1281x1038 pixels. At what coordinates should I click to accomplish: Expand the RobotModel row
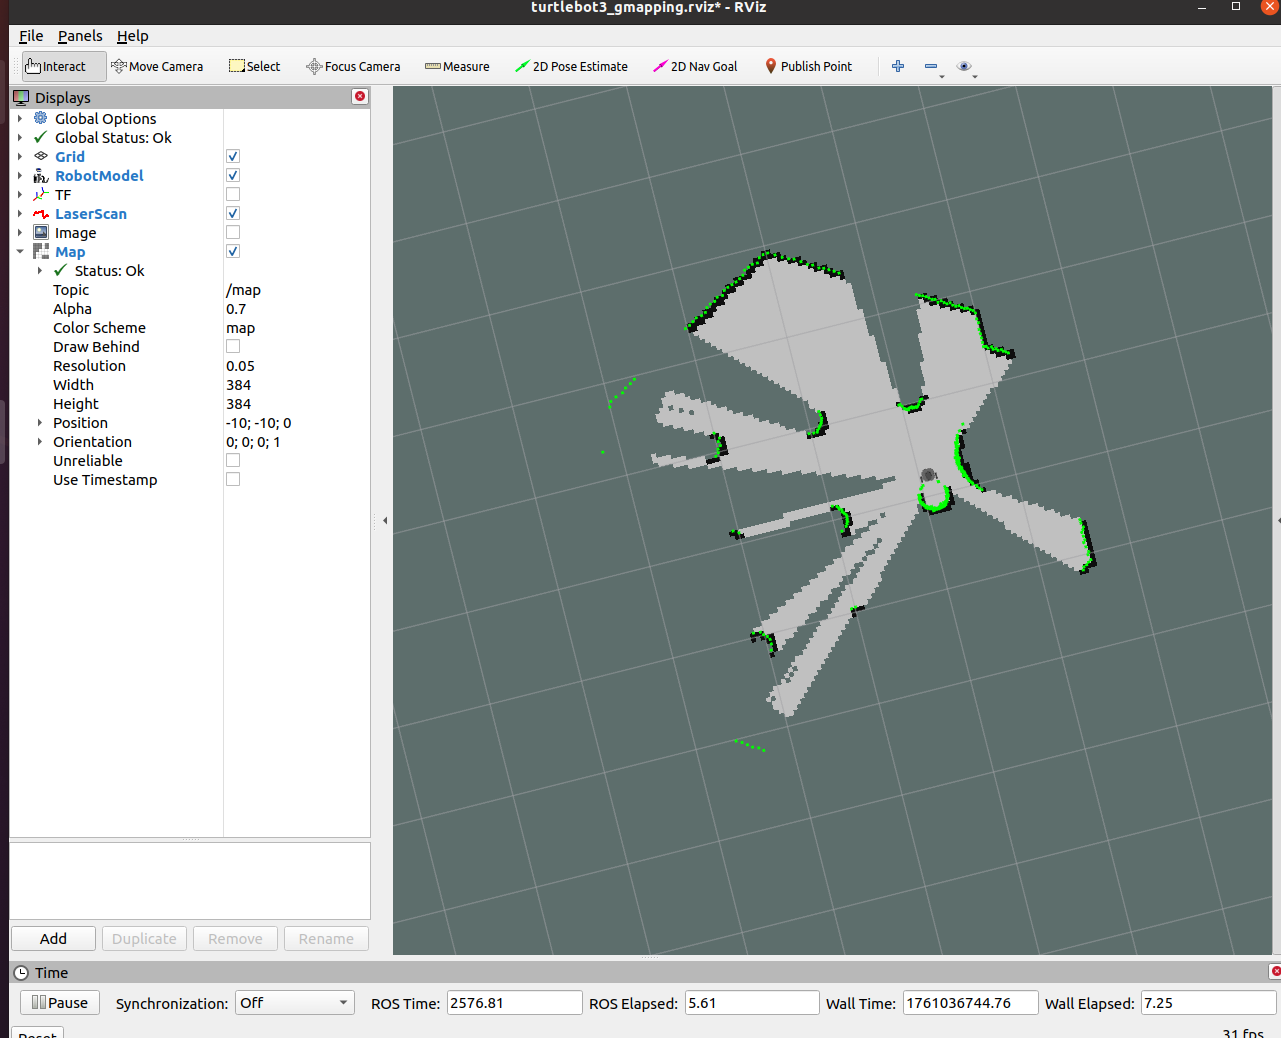(x=20, y=175)
